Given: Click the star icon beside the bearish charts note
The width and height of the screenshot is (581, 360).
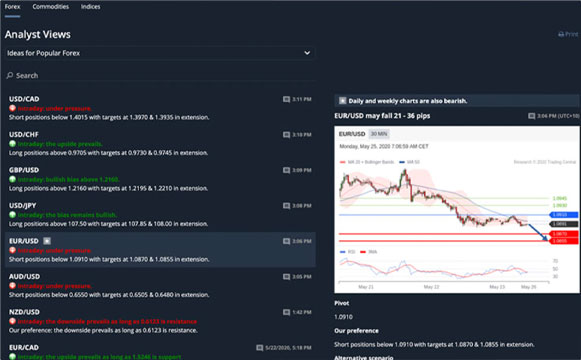Looking at the screenshot, I should tap(343, 101).
